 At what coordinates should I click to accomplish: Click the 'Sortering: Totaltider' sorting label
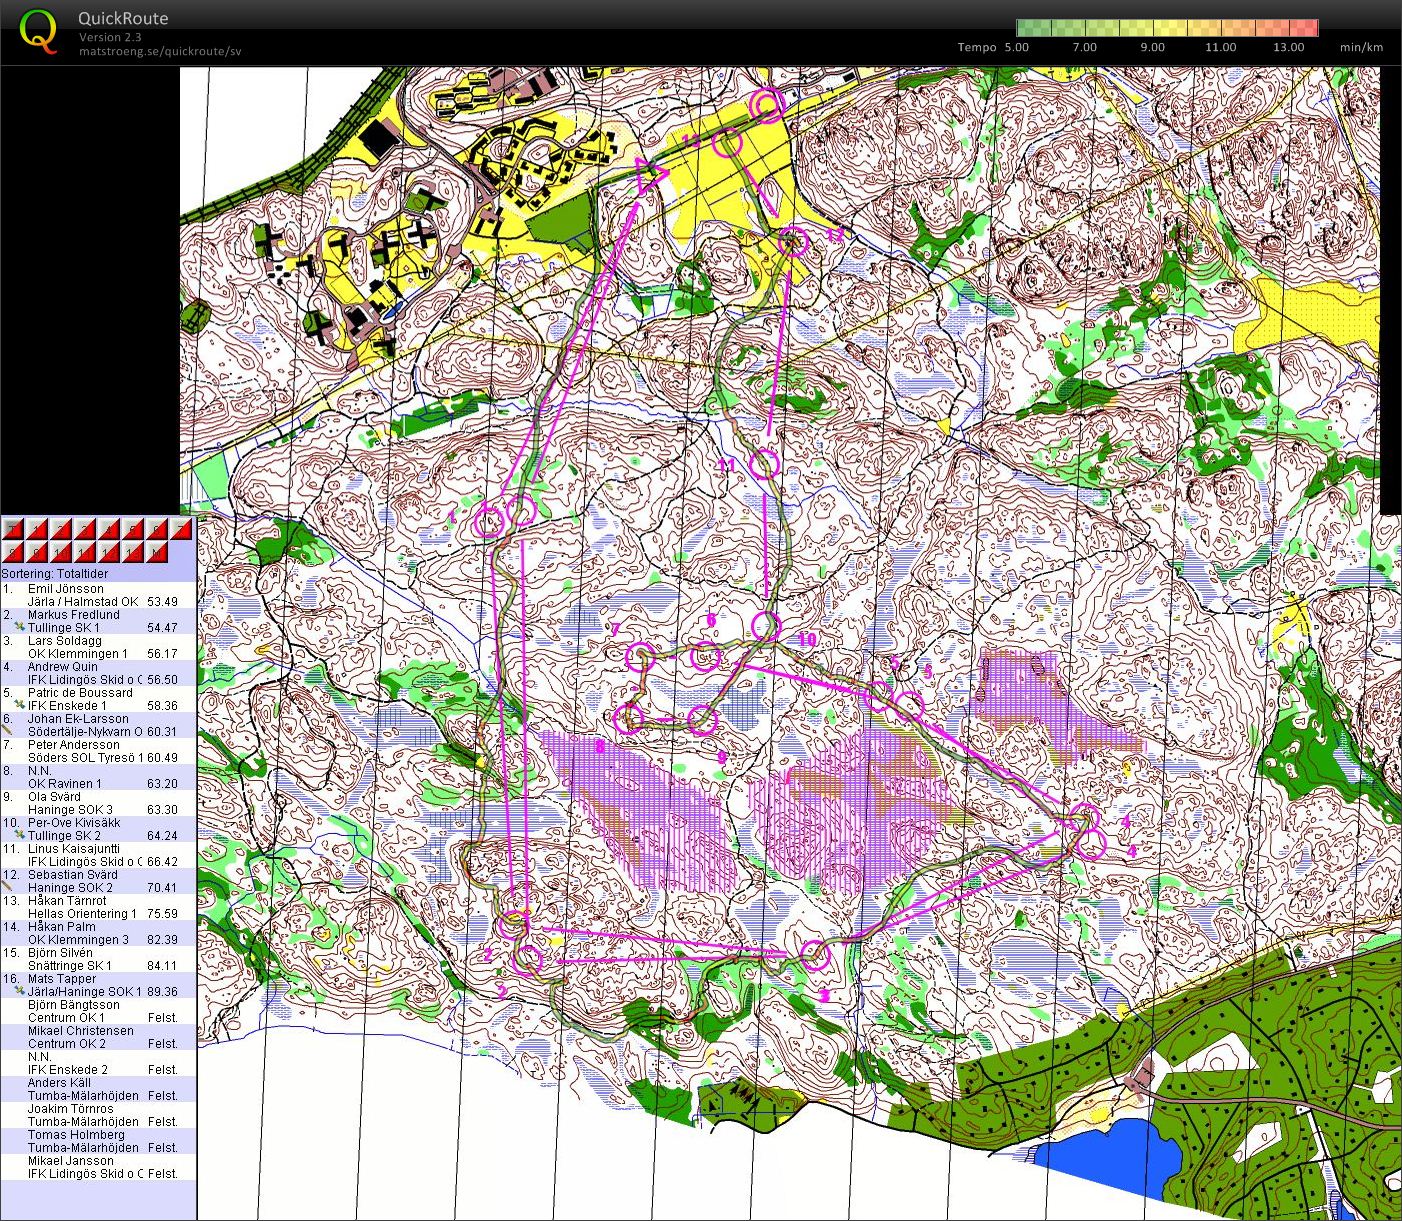(x=55, y=574)
